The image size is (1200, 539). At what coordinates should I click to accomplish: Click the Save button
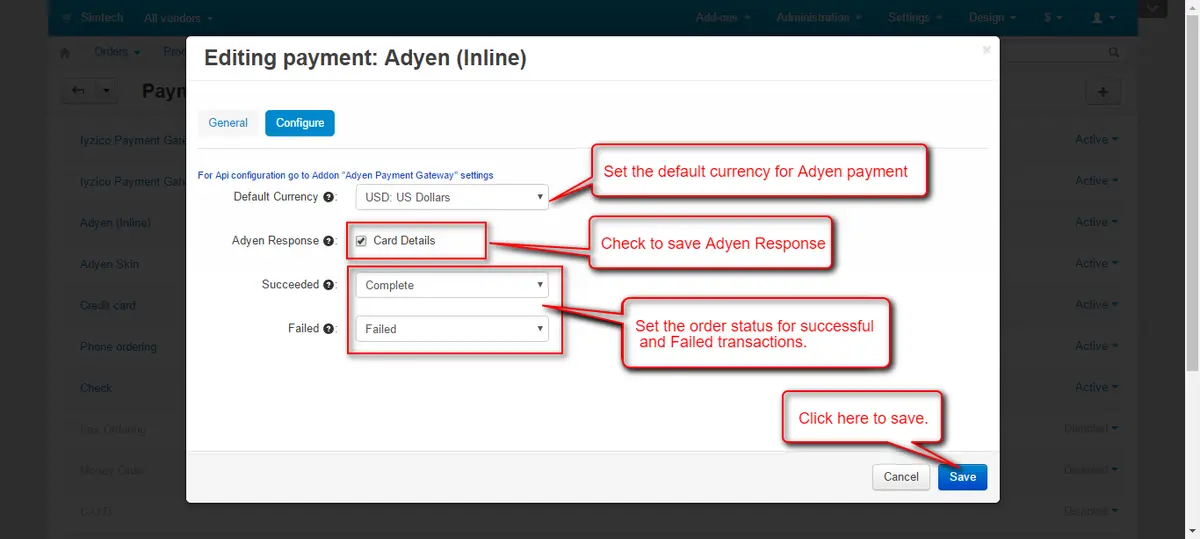tap(962, 477)
